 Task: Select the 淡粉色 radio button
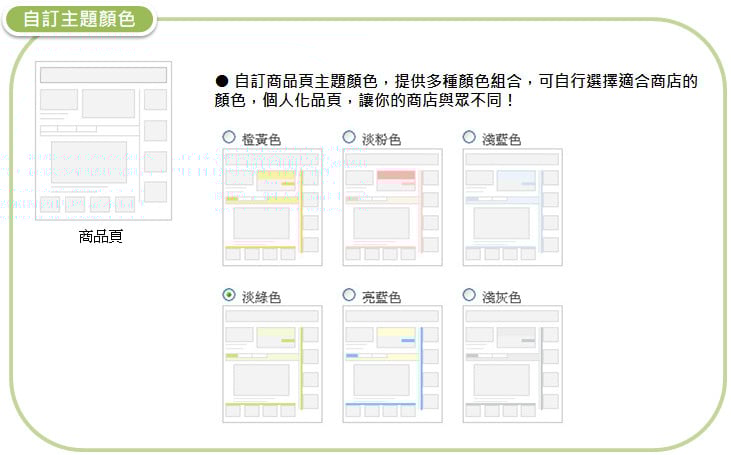pyautogui.click(x=349, y=137)
